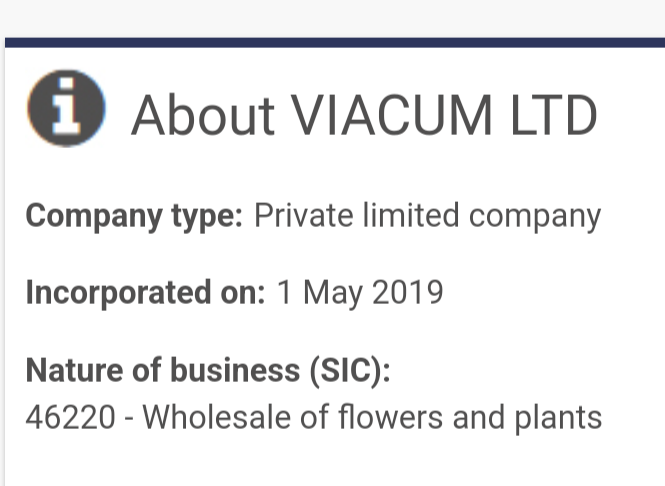Screen dimensions: 665x486
Task: Click the LTD part of the title
Action: (554, 116)
